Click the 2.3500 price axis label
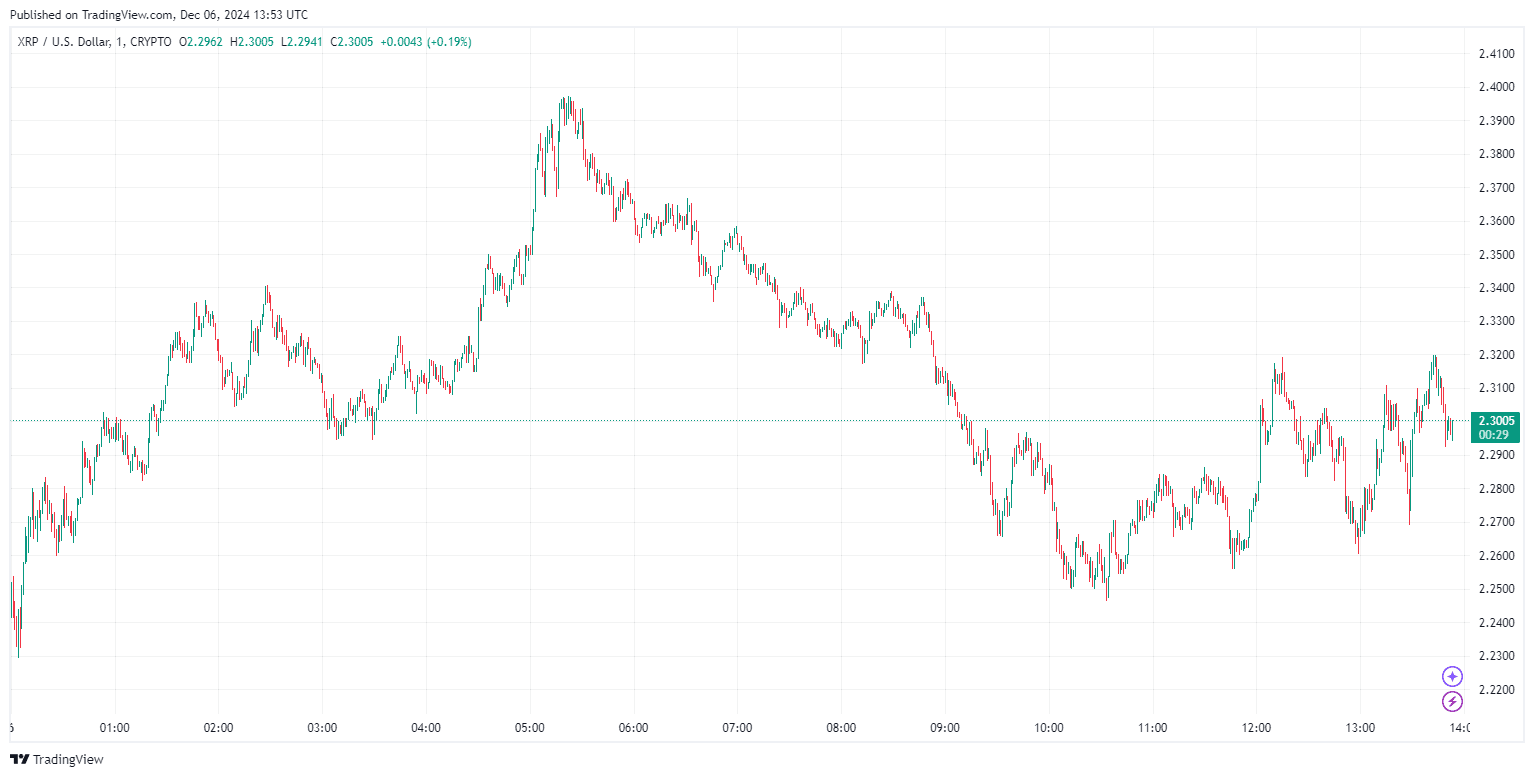The image size is (1534, 777). (1496, 254)
